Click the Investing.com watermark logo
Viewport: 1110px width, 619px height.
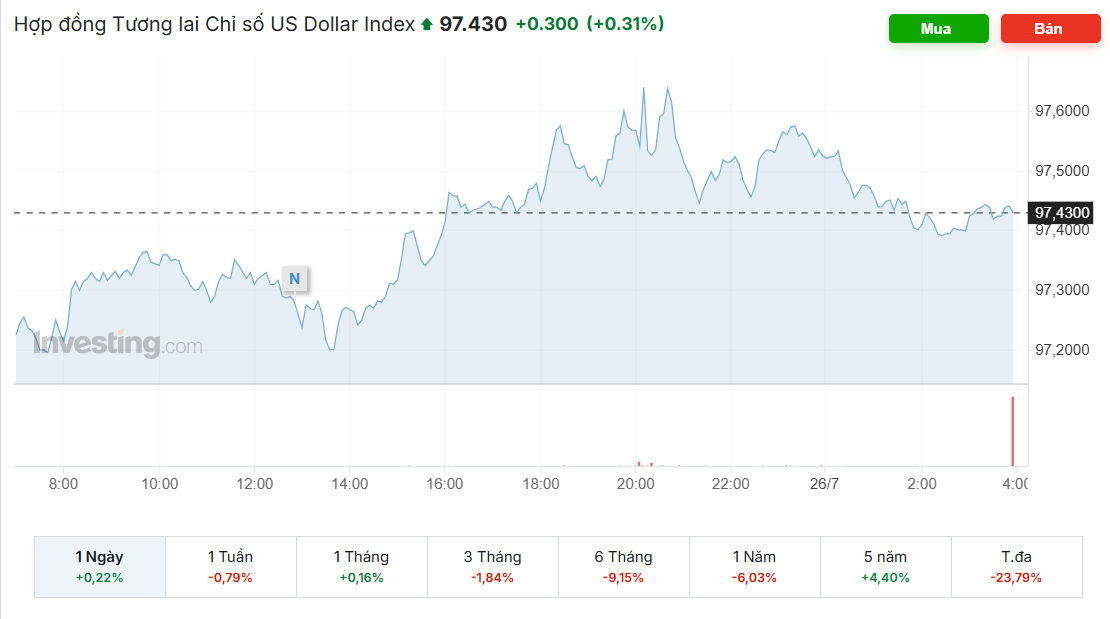pos(118,343)
